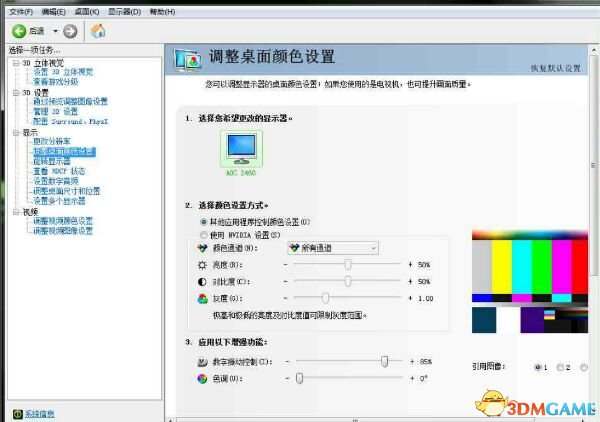Open 设置 3D 立体视觉 task
The width and height of the screenshot is (600, 422).
tap(63, 72)
